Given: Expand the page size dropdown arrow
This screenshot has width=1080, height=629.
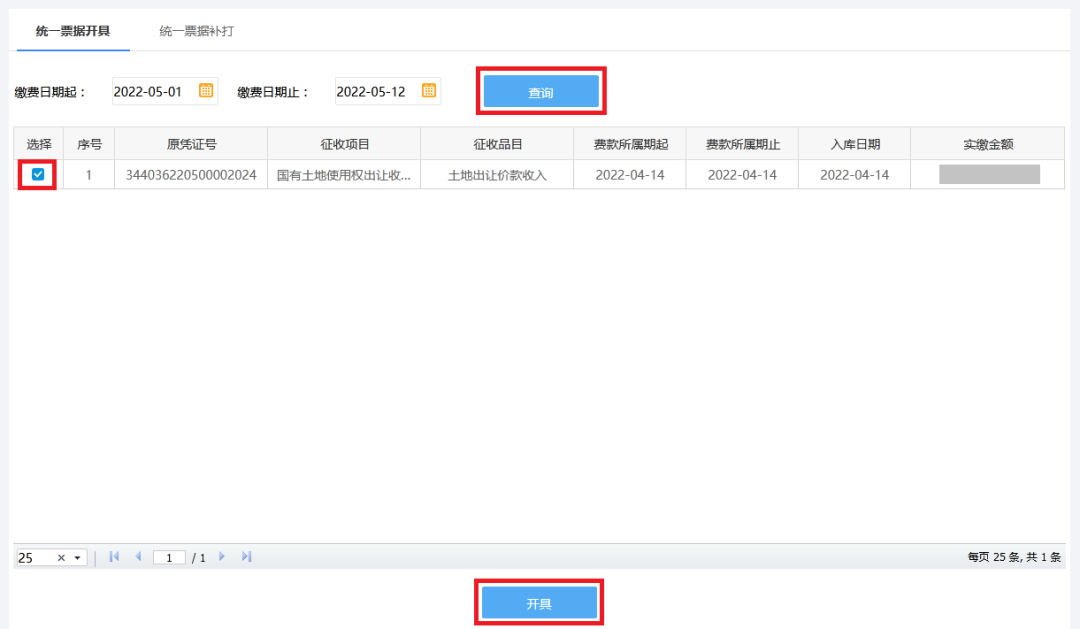Looking at the screenshot, I should pyautogui.click(x=77, y=558).
